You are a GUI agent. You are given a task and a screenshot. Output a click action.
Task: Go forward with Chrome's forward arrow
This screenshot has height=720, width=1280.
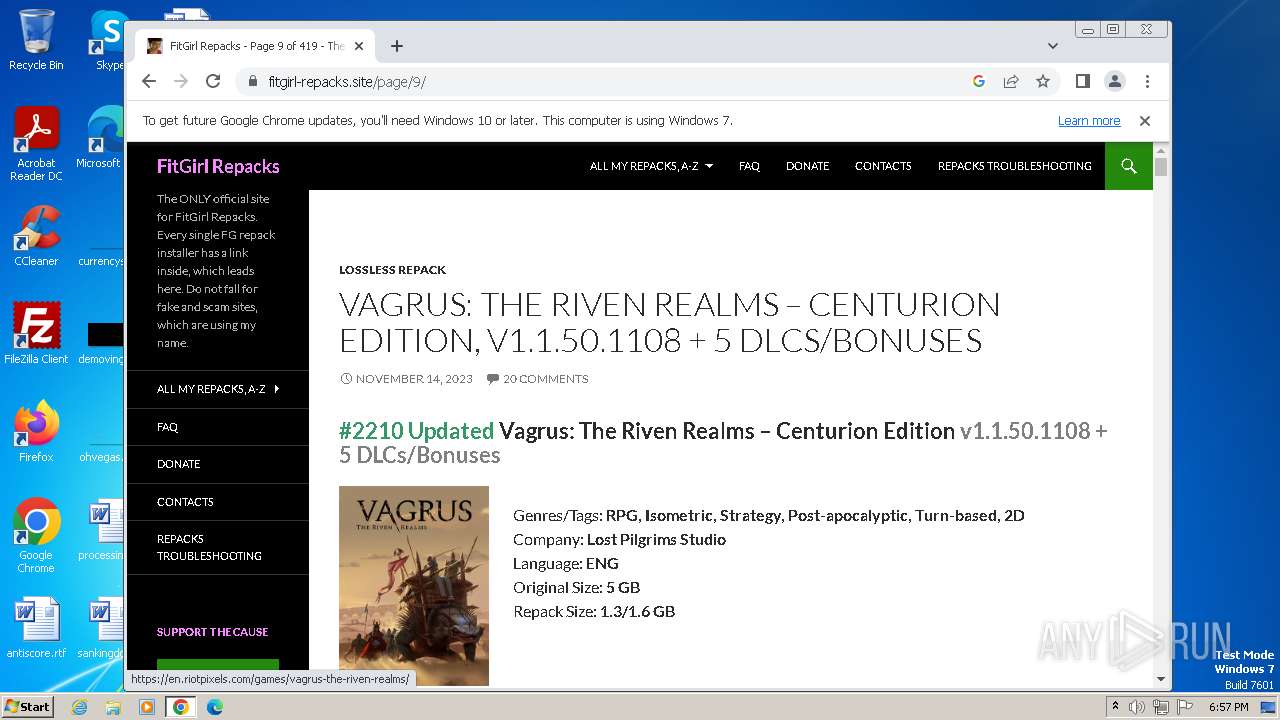click(x=181, y=81)
